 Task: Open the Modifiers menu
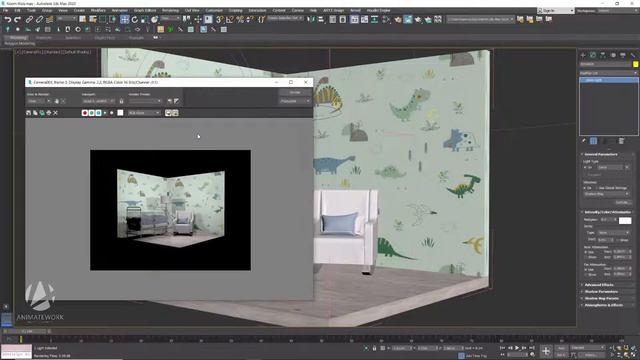click(x=98, y=10)
